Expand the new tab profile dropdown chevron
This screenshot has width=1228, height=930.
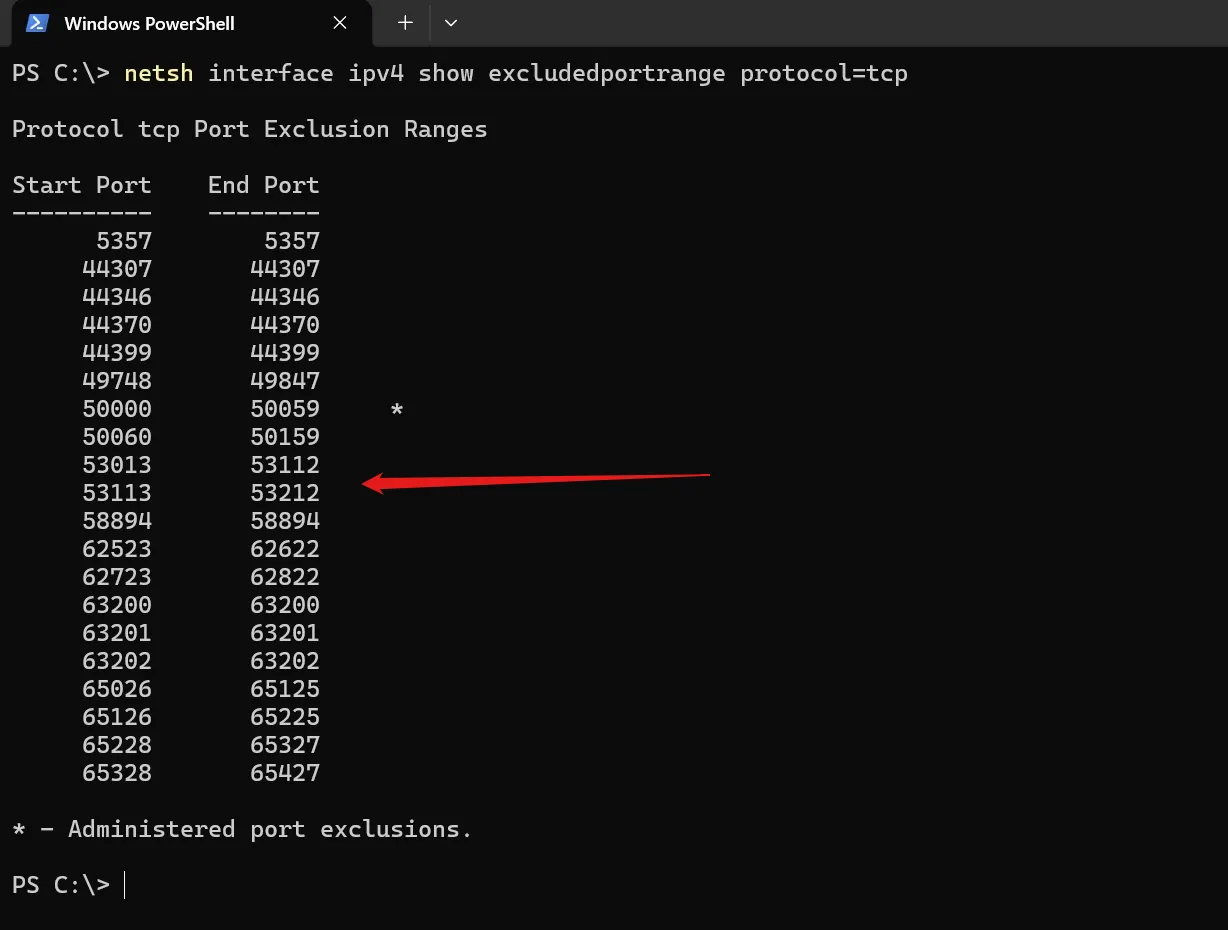(451, 23)
